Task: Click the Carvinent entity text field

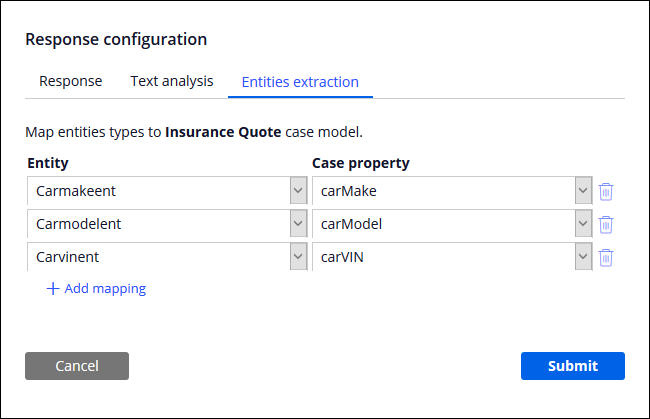Action: [157, 258]
